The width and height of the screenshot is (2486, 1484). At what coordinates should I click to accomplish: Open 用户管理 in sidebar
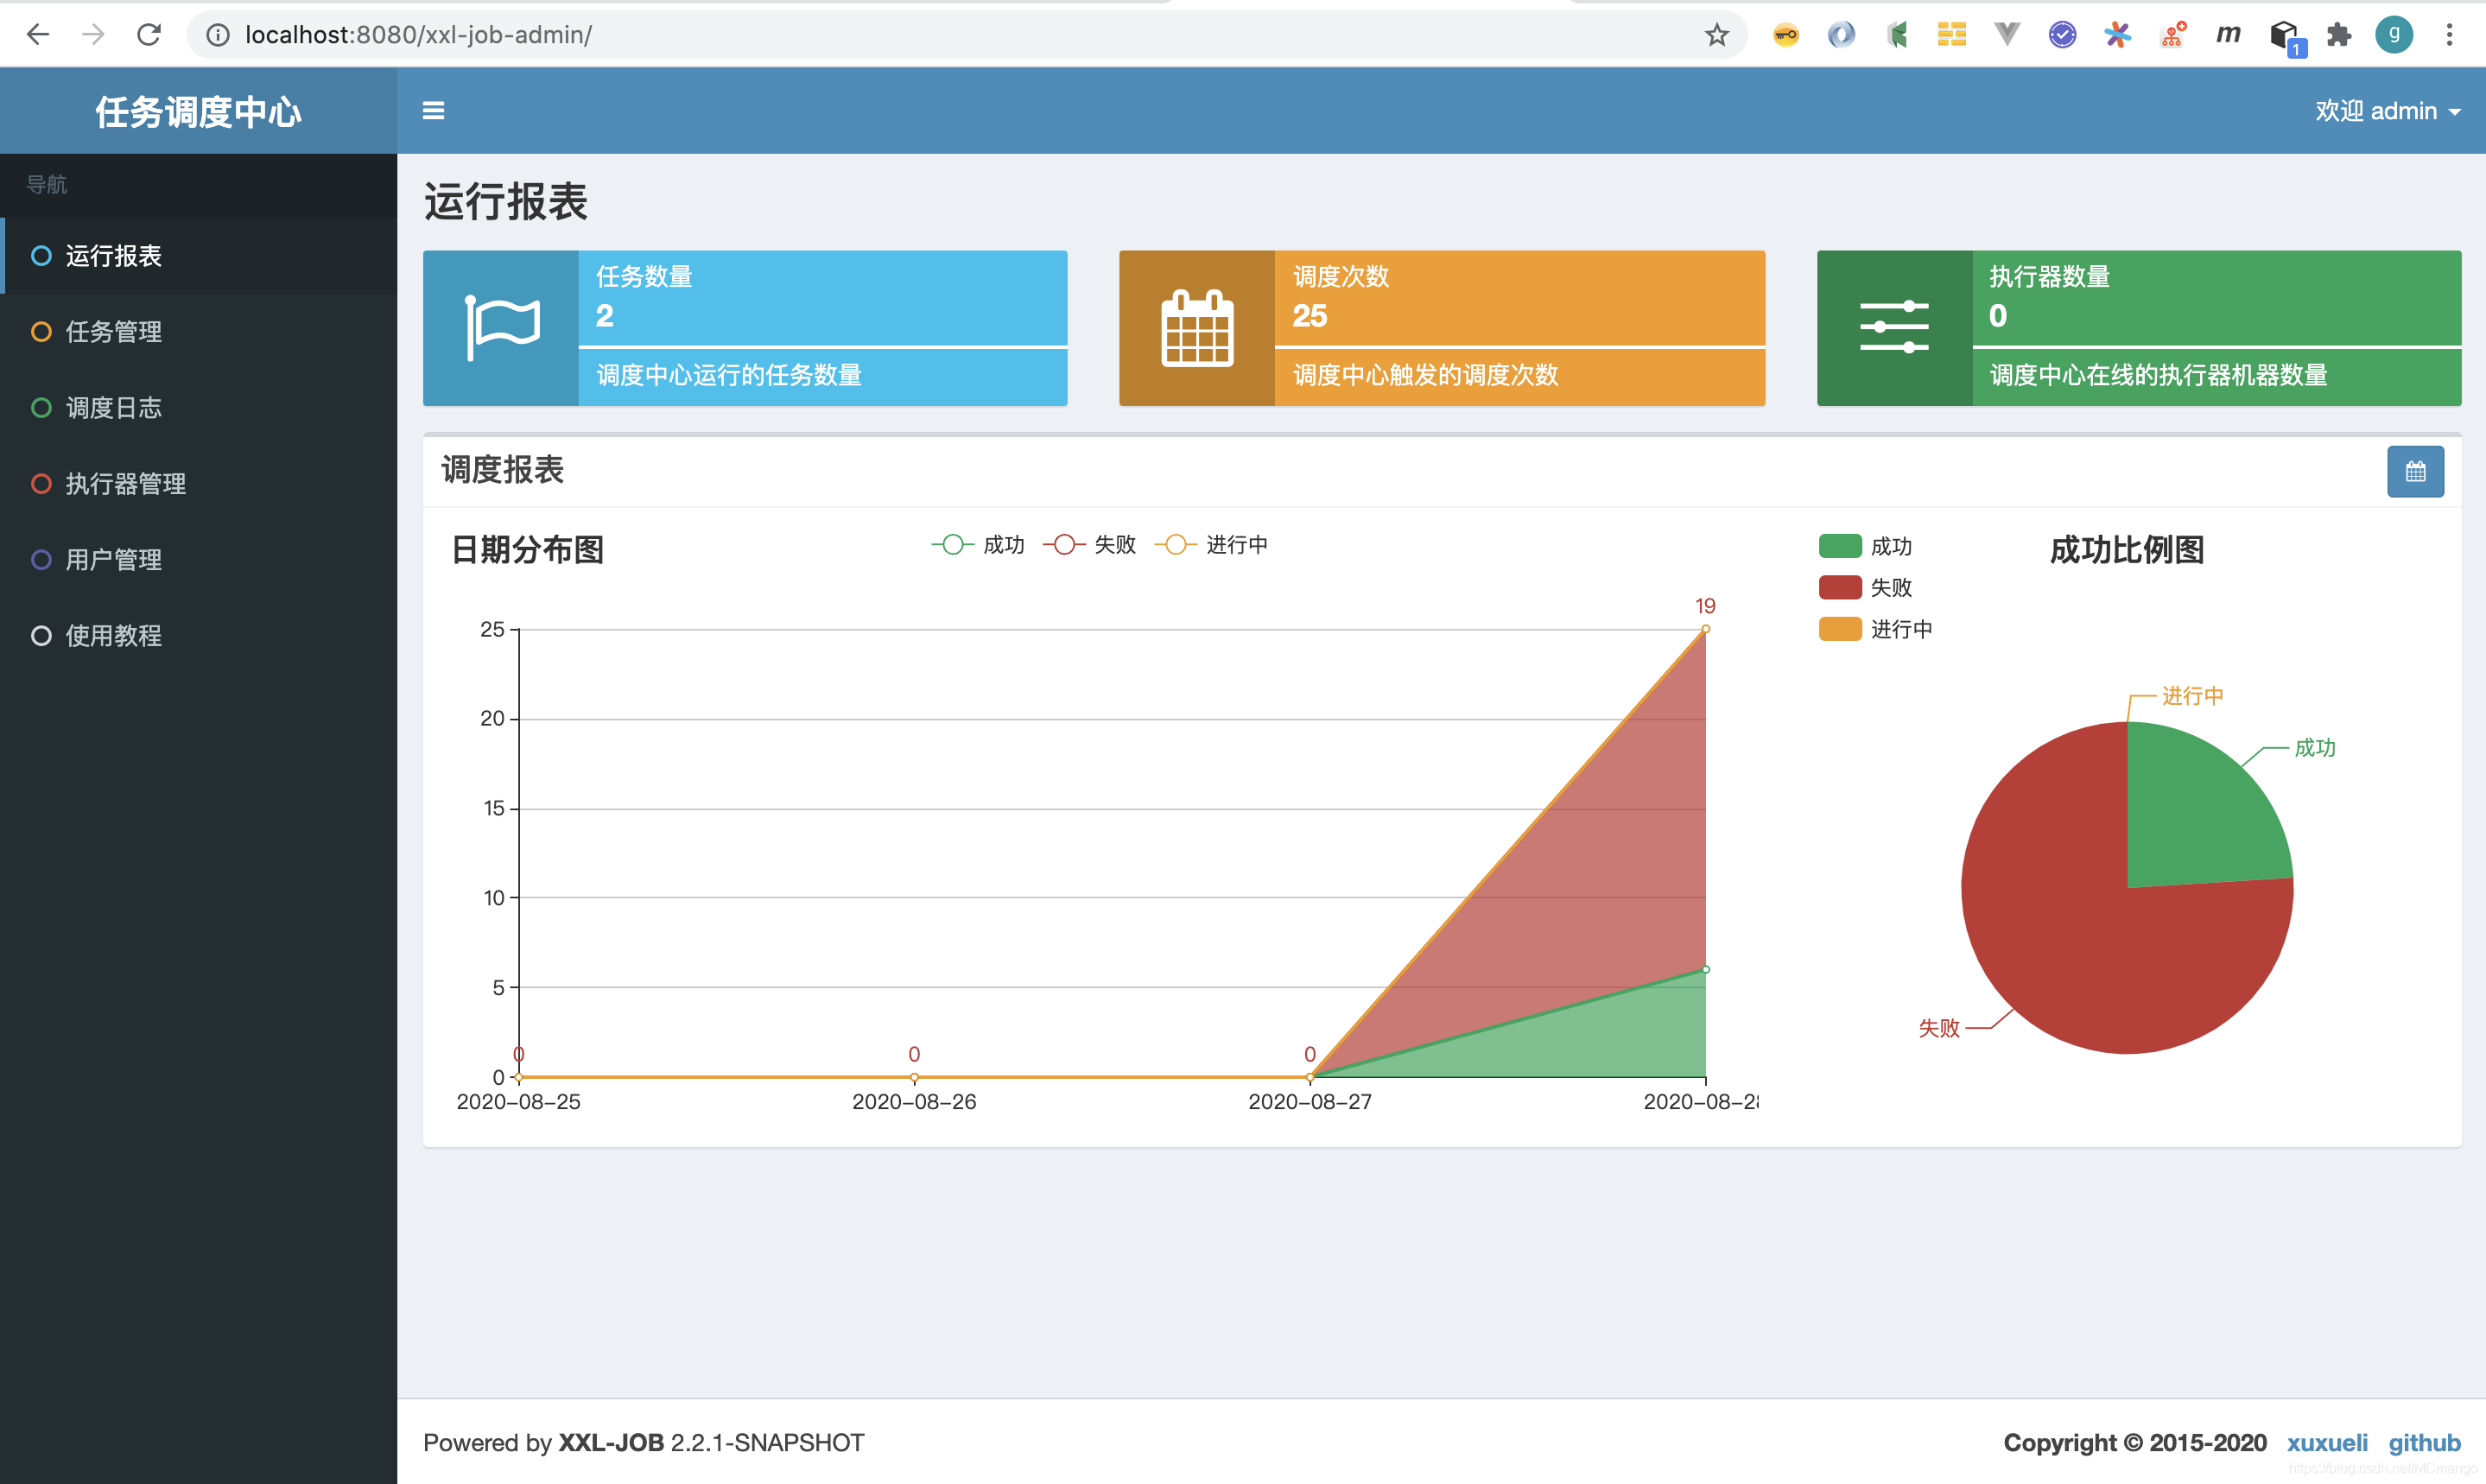tap(199, 560)
